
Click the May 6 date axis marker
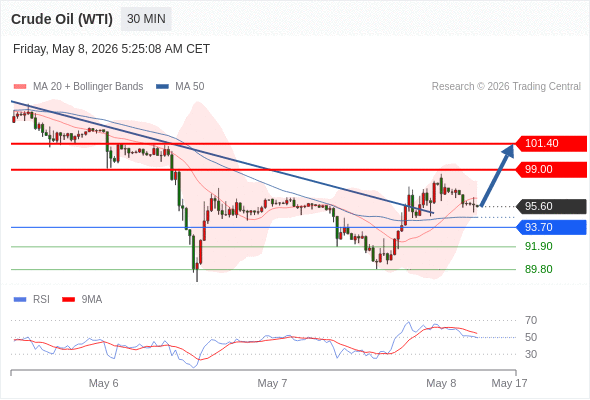coord(103,383)
